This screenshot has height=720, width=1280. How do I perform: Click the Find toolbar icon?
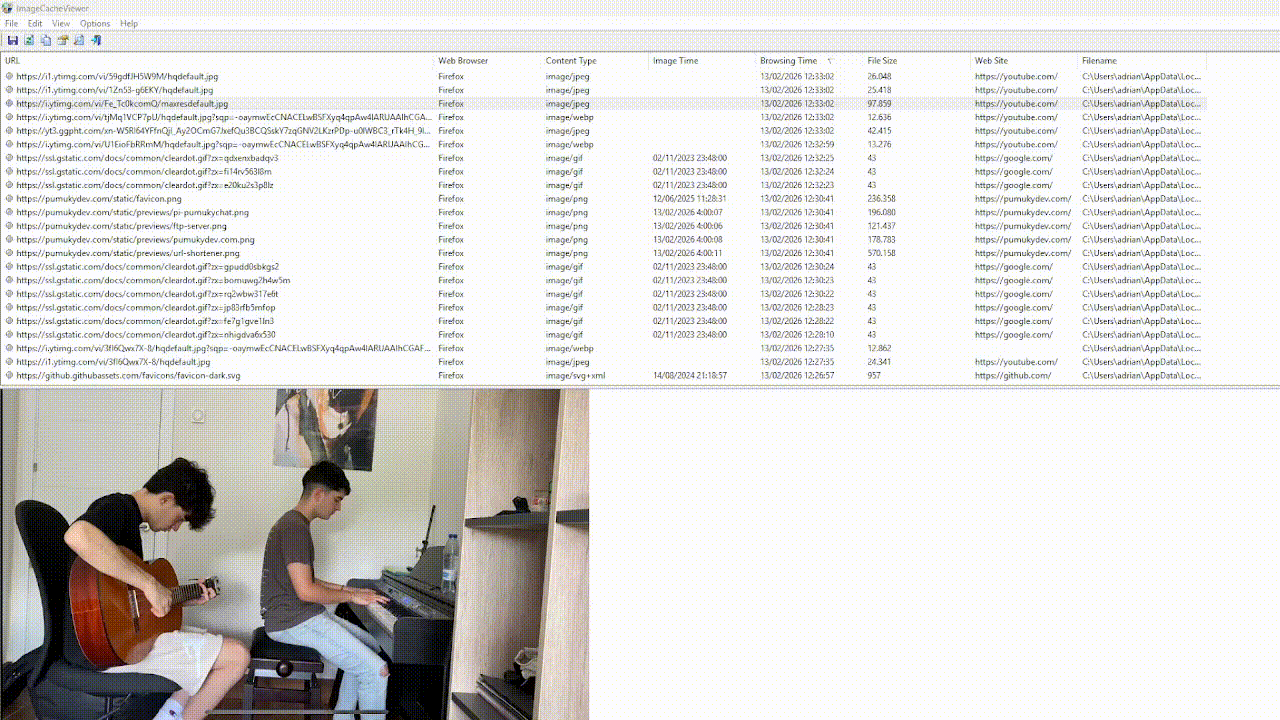pos(79,41)
